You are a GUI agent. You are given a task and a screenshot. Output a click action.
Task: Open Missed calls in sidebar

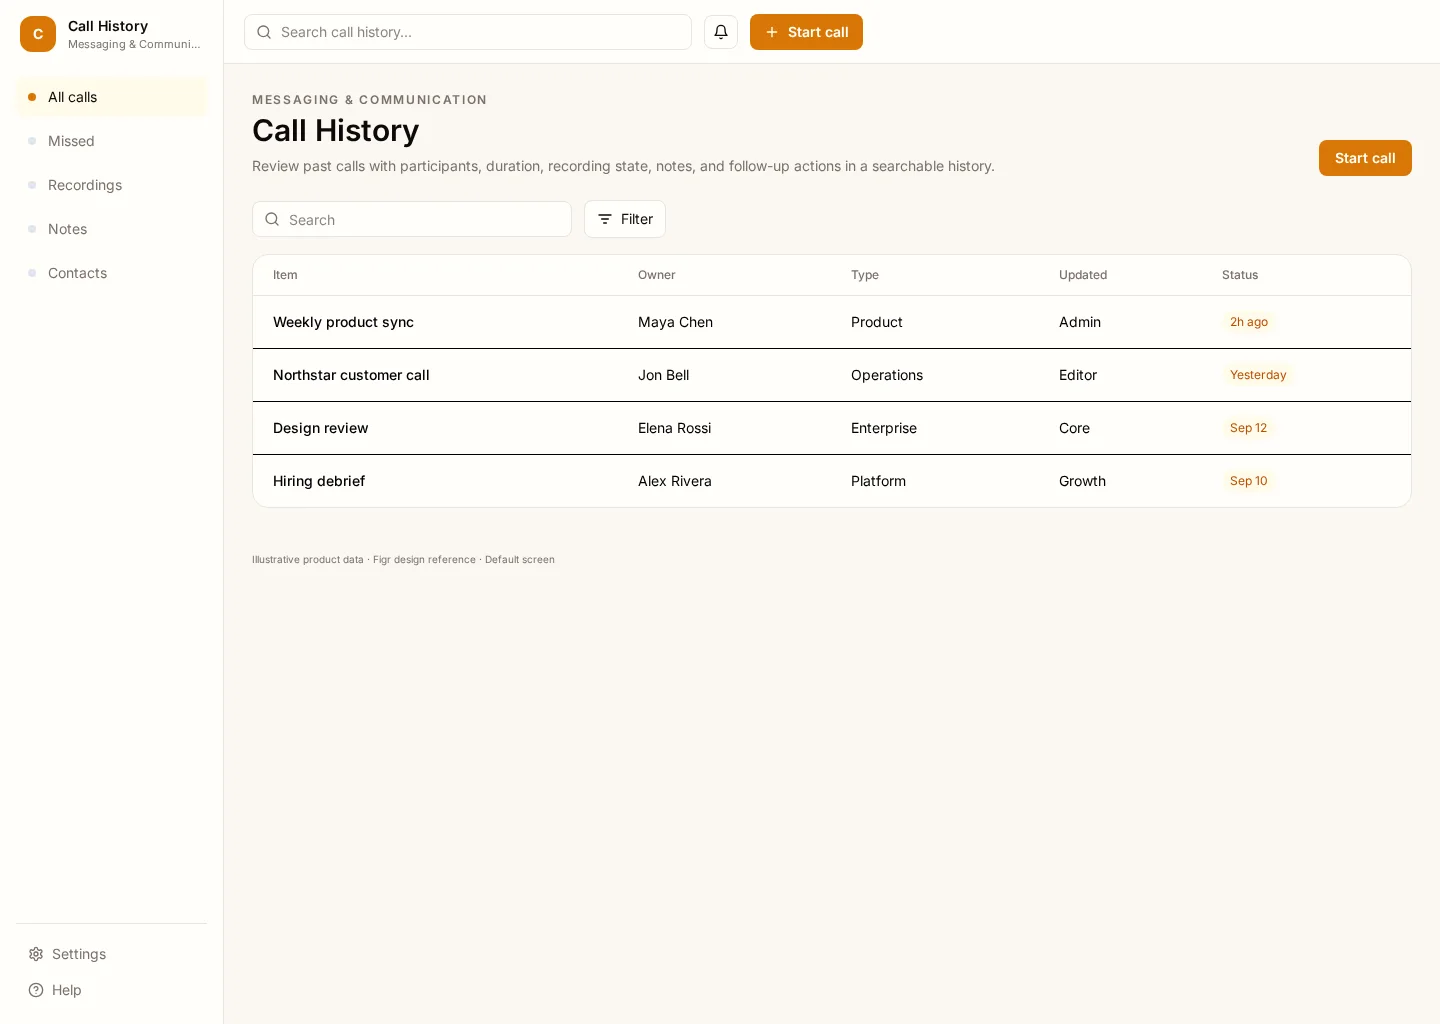tap(112, 141)
